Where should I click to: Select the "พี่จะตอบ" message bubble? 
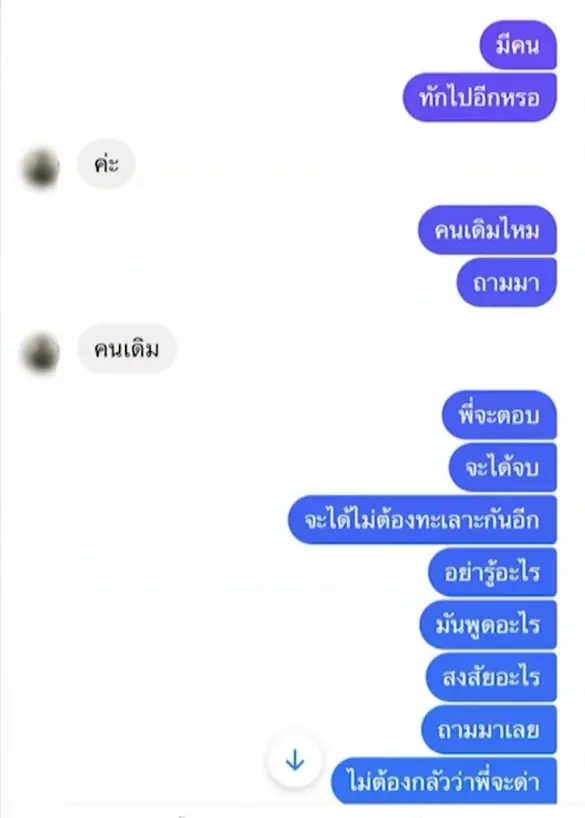coord(499,415)
